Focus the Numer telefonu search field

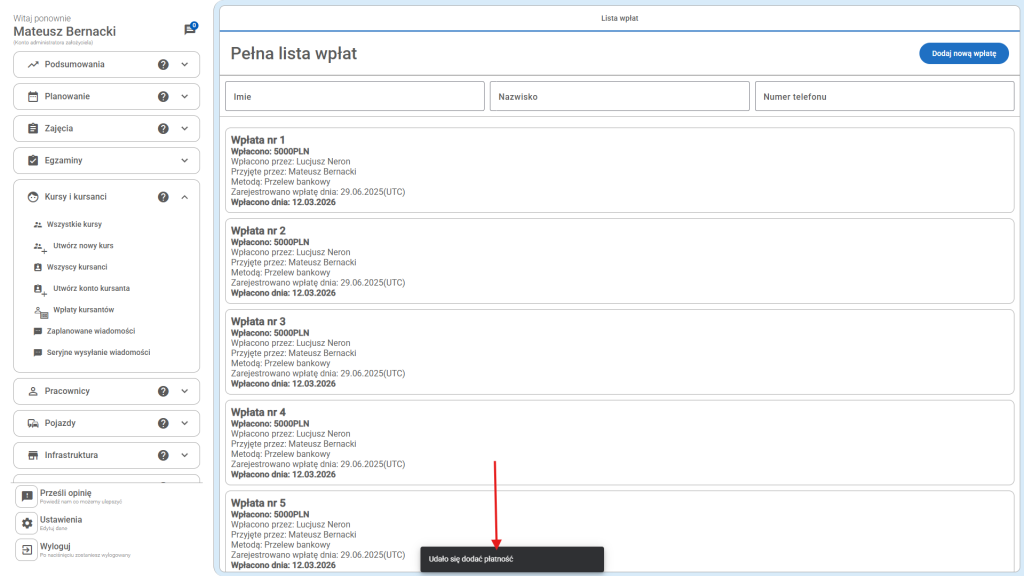pyautogui.click(x=884, y=97)
